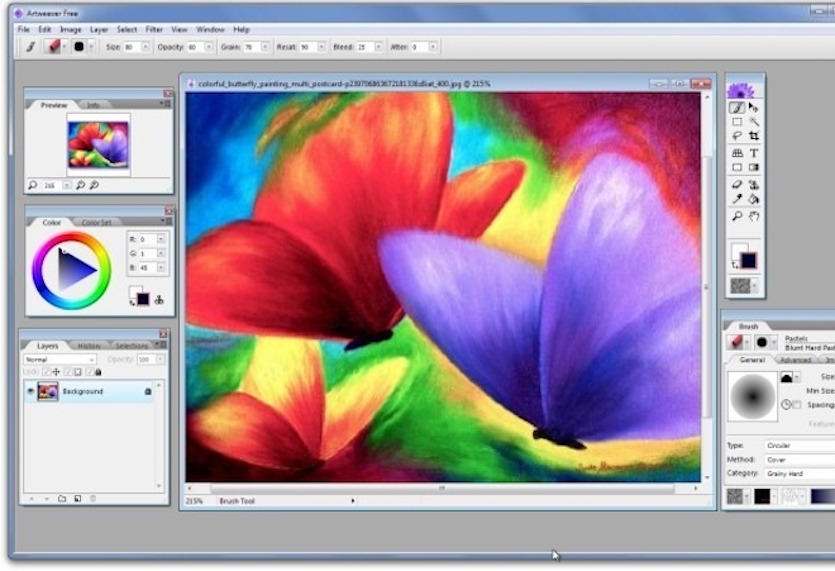Viewport: 835px width, 571px height.
Task: Activate the Lasso tool
Action: (x=737, y=136)
